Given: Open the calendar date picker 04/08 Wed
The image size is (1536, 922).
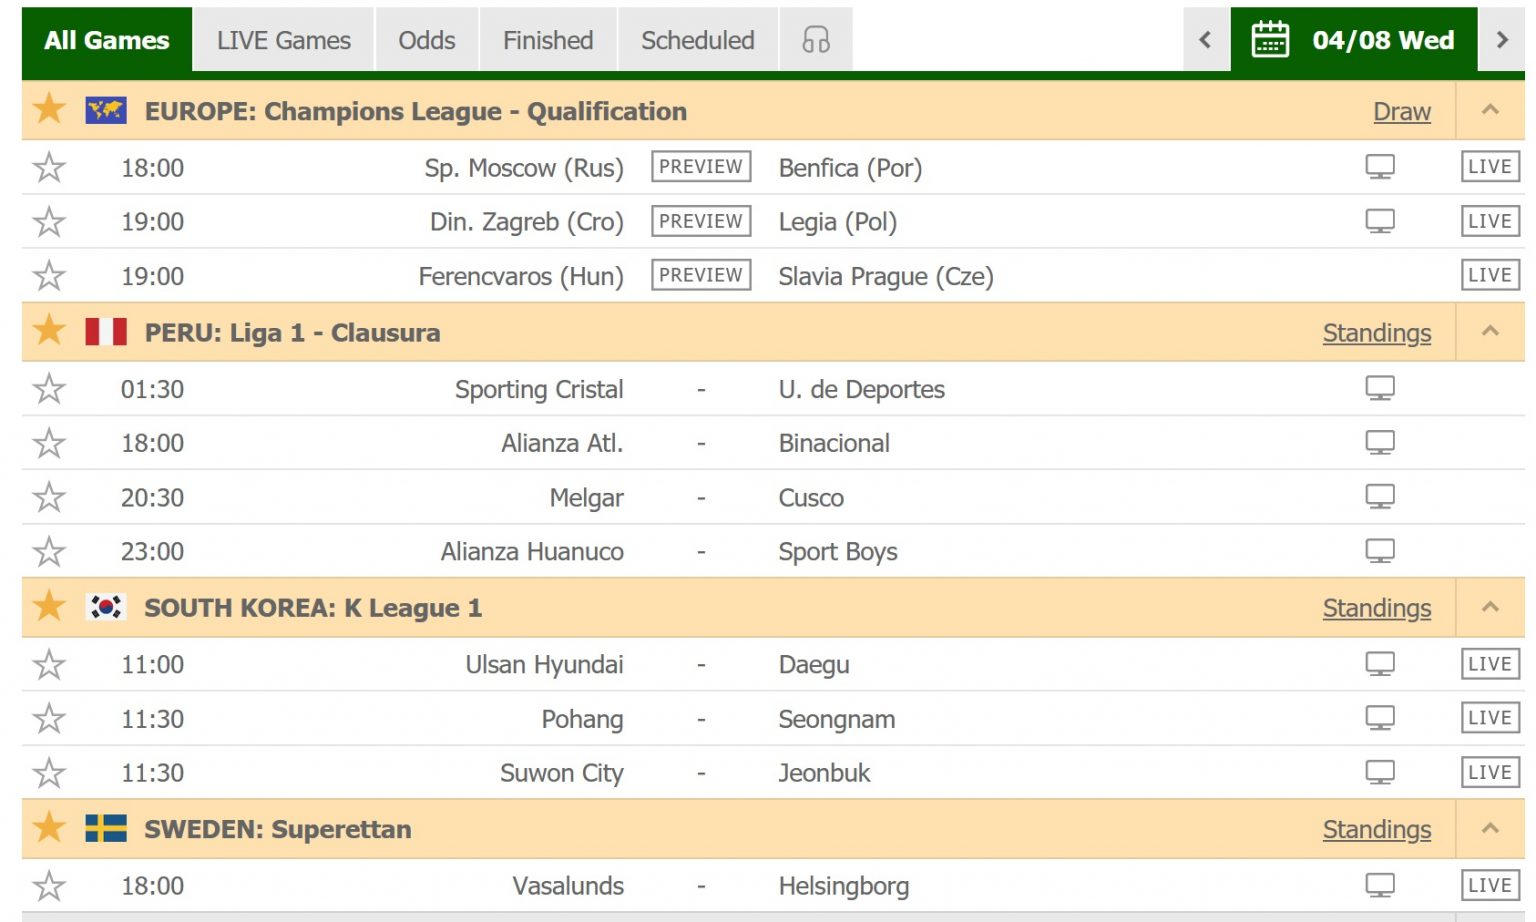Looking at the screenshot, I should (1353, 40).
